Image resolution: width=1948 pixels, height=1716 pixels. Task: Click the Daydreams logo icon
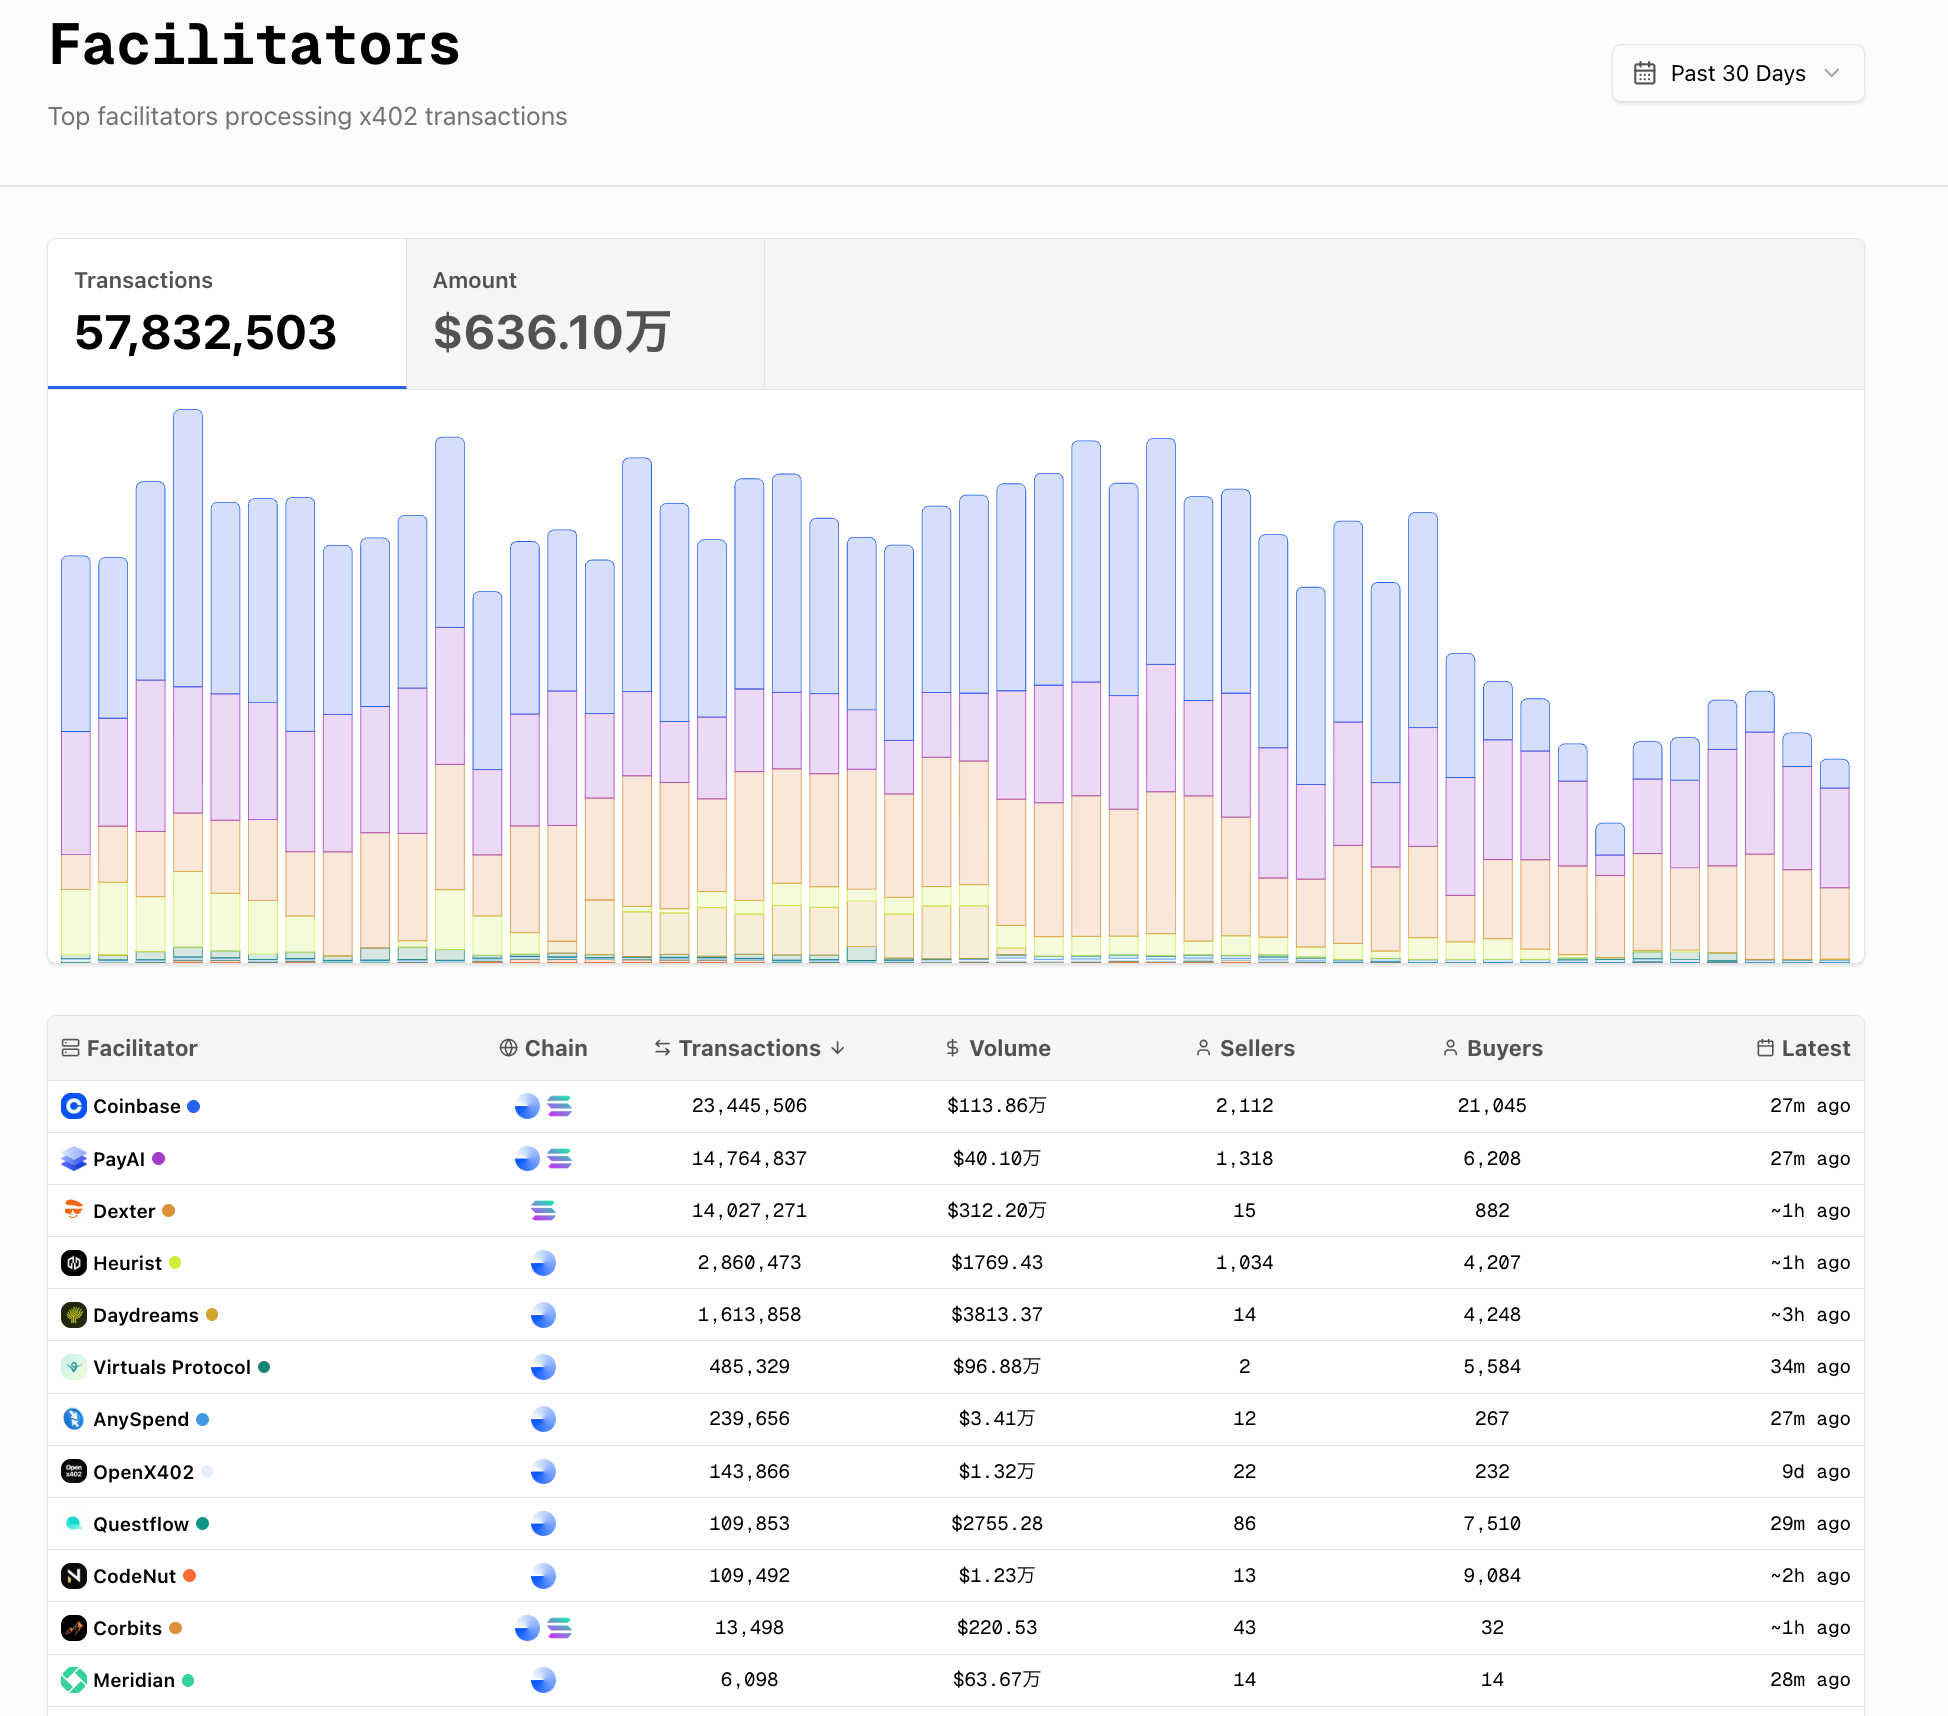(x=74, y=1315)
